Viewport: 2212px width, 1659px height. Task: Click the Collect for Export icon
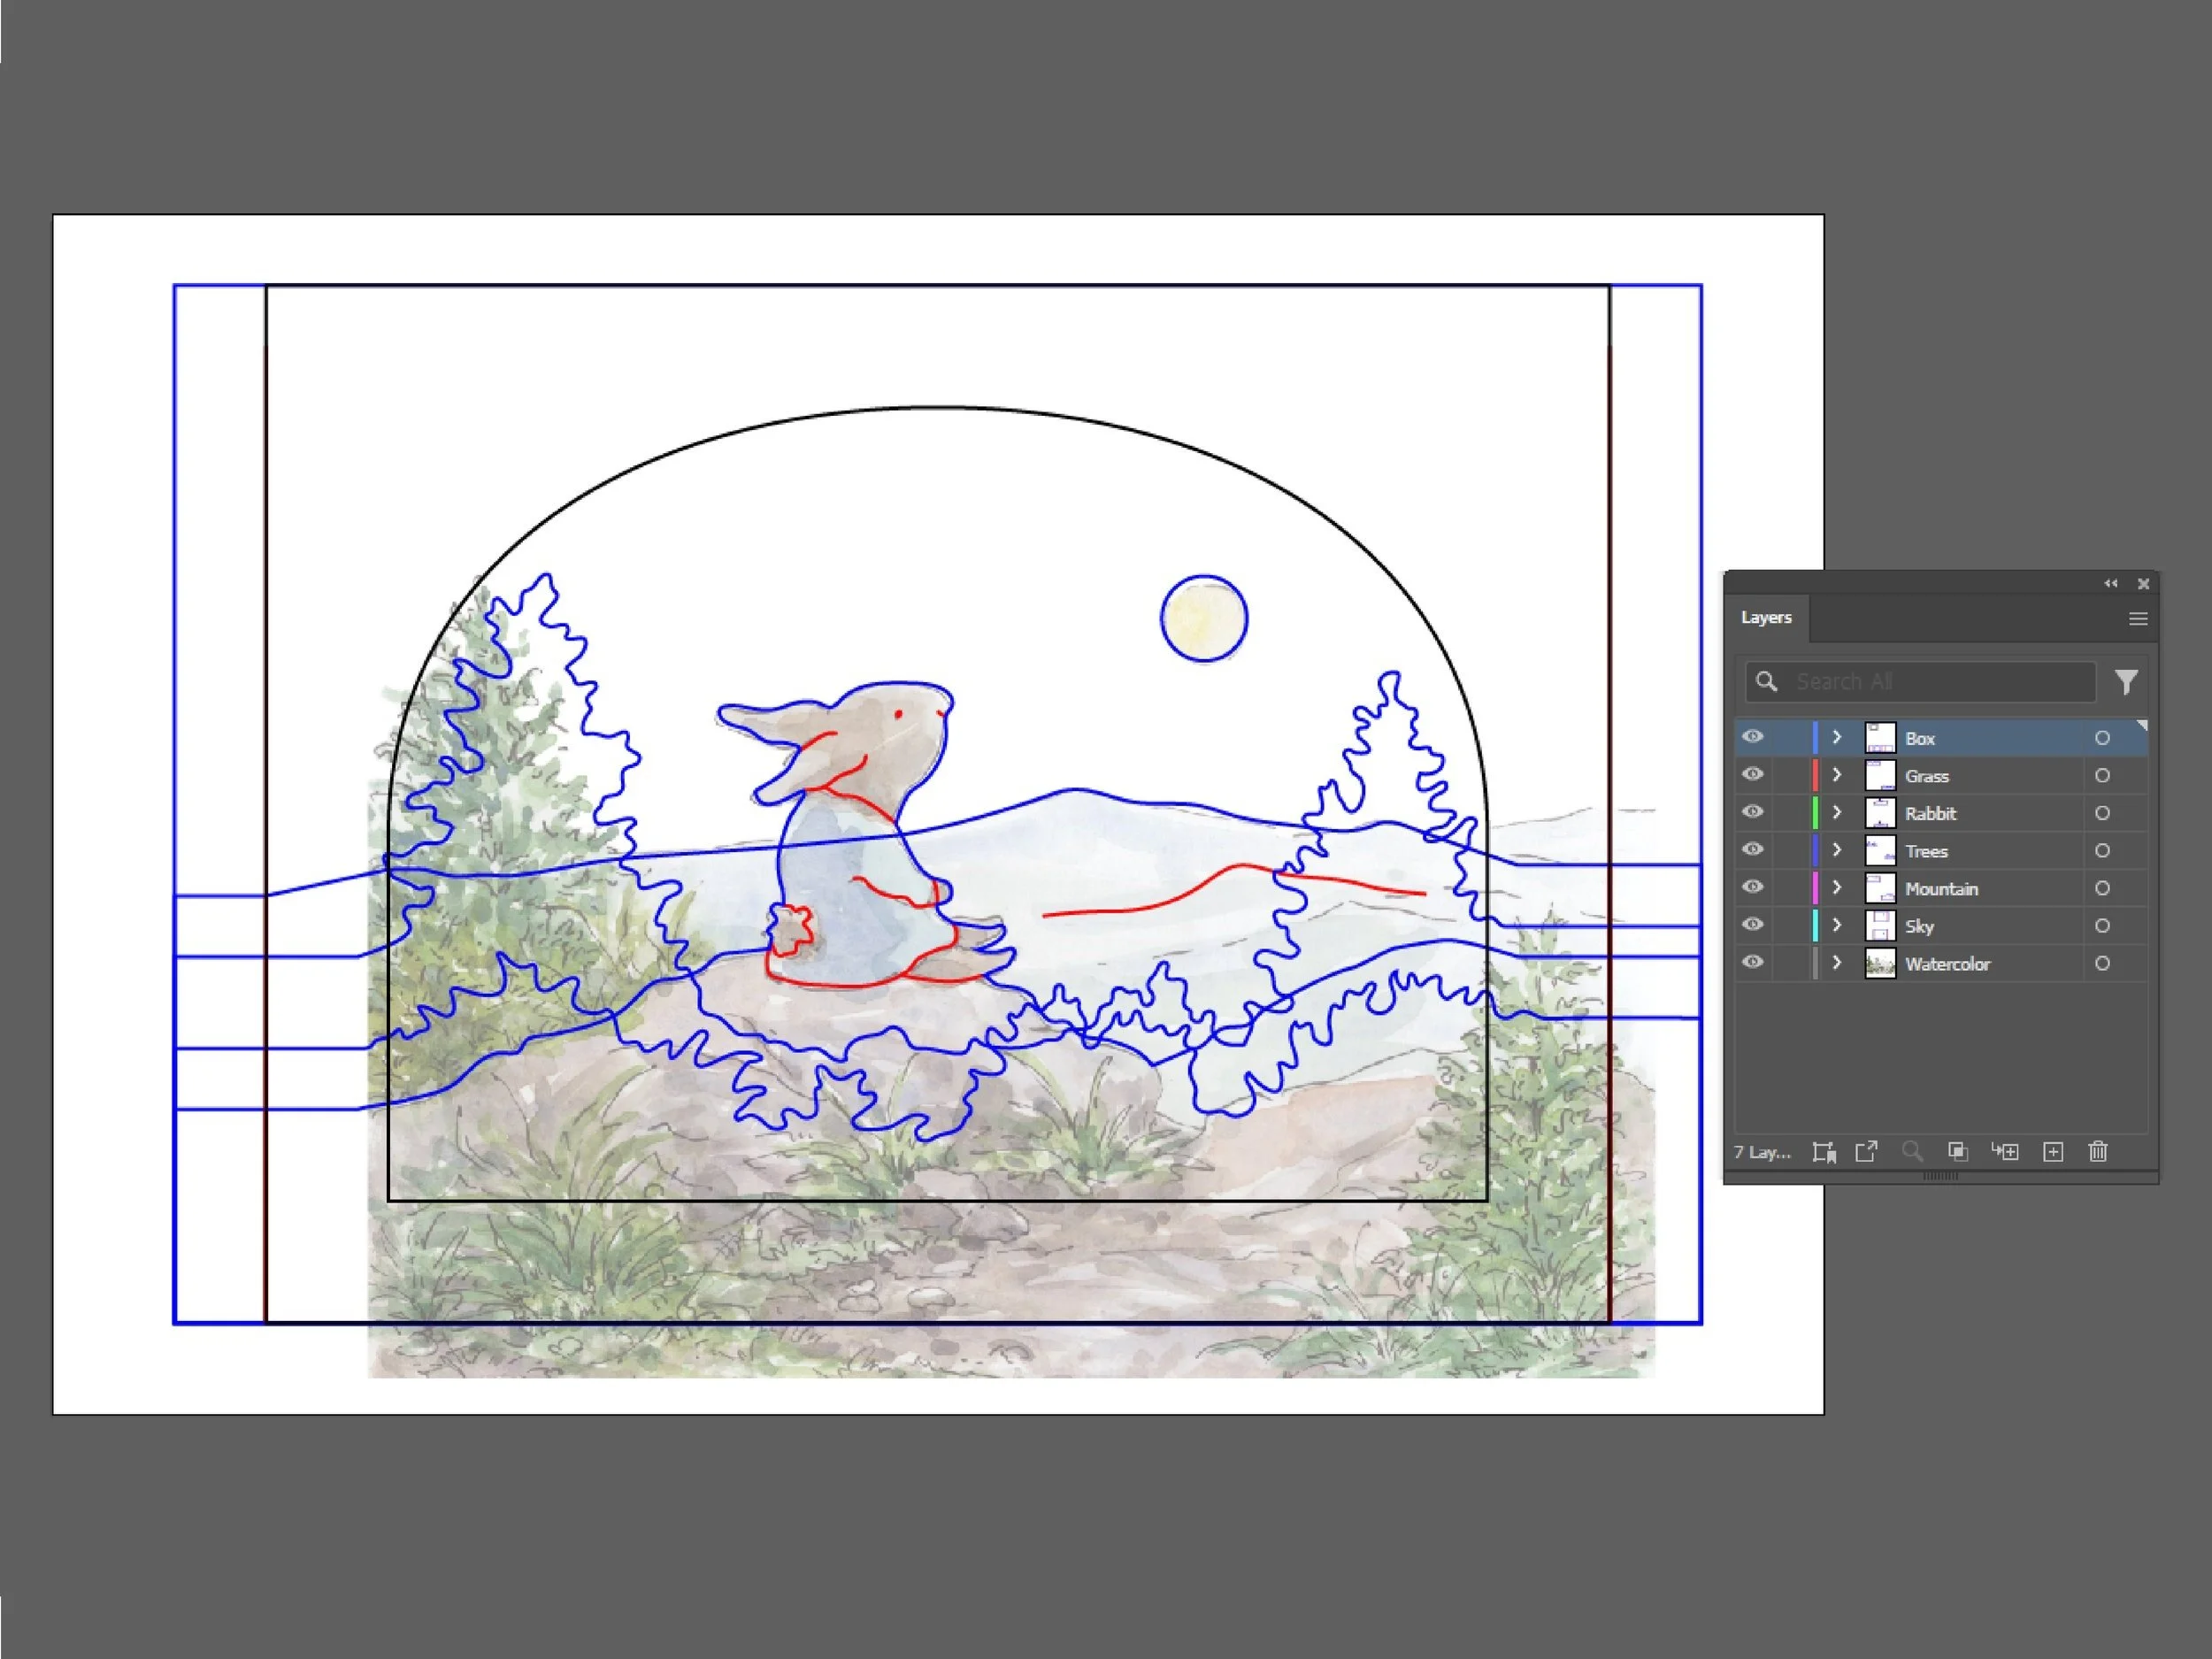pyautogui.click(x=1866, y=1152)
